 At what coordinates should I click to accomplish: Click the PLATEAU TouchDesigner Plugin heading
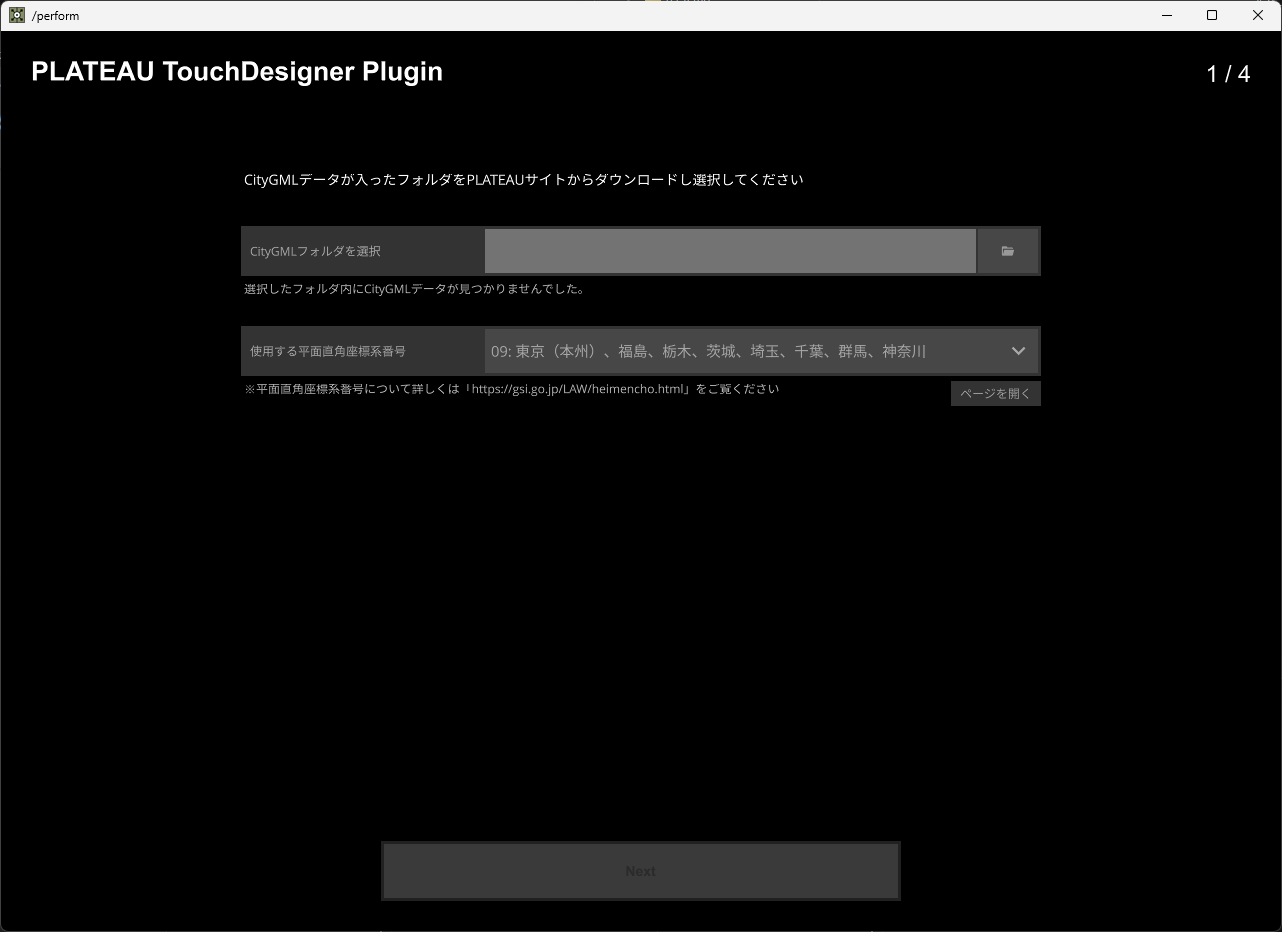pos(237,71)
